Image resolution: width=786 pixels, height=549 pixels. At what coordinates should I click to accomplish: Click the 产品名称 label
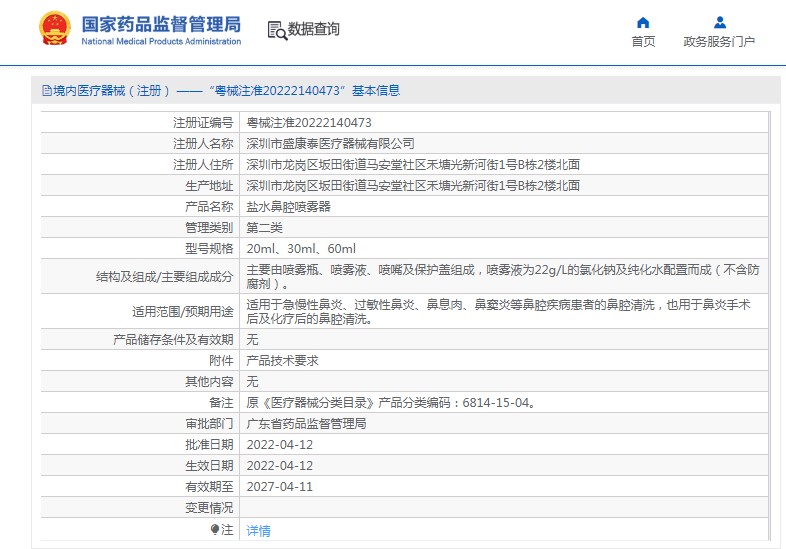click(209, 207)
